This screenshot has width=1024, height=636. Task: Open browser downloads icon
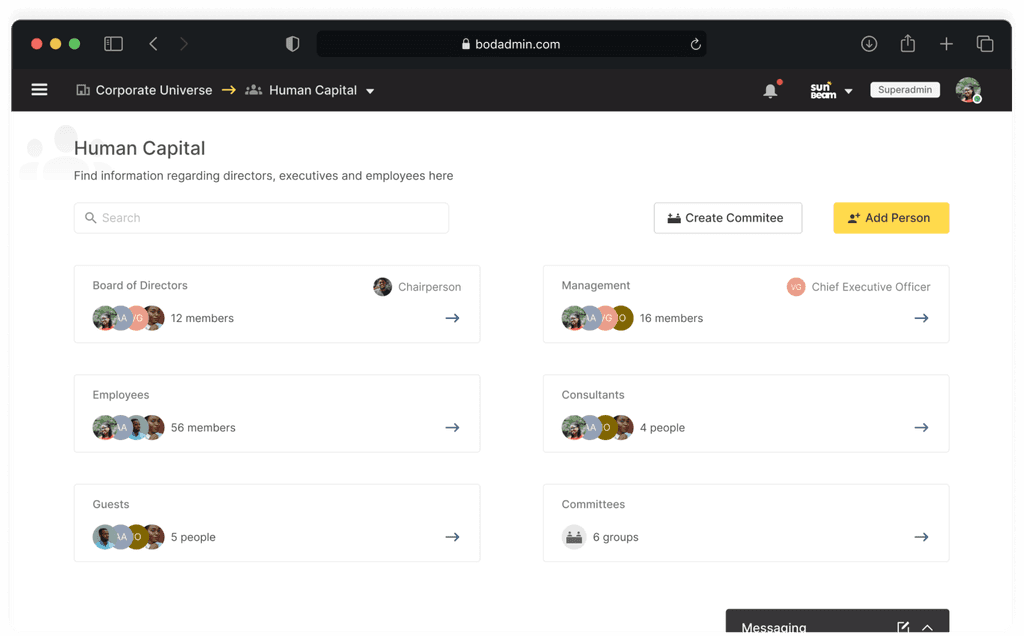pos(869,44)
